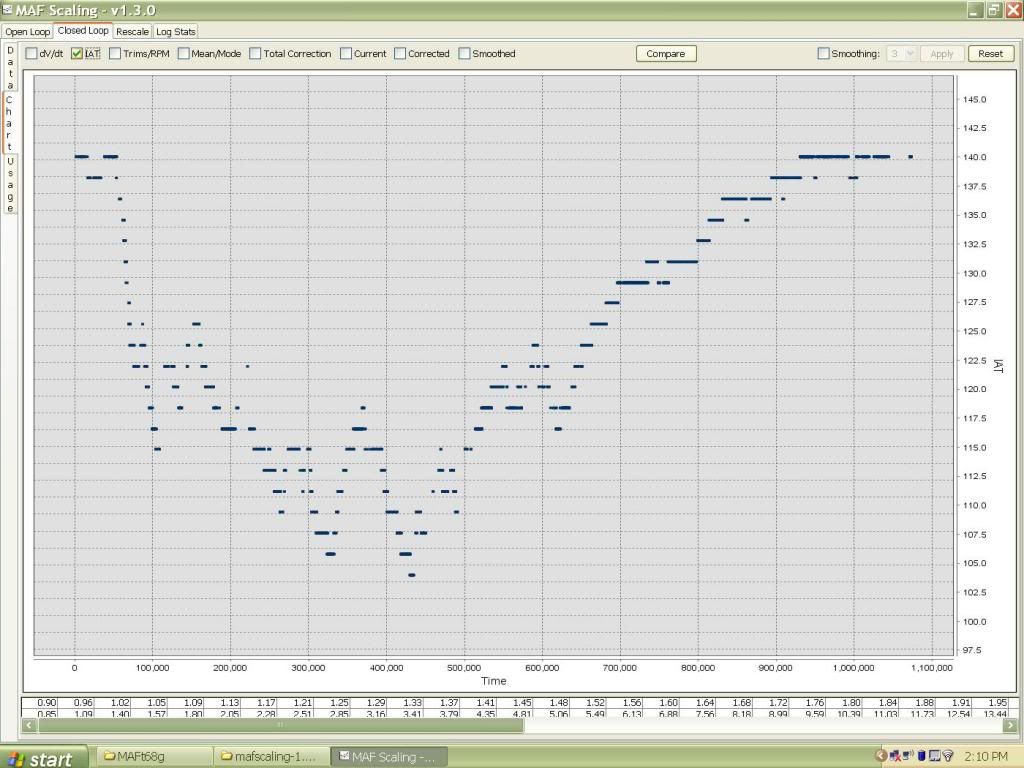Enable the dV/dt checkbox
The height and width of the screenshot is (768, 1024).
click(x=31, y=54)
